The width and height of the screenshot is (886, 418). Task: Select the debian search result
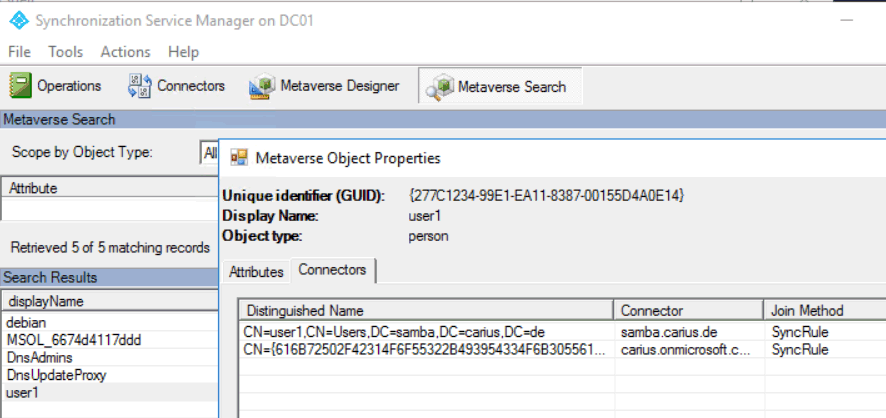pos(110,323)
